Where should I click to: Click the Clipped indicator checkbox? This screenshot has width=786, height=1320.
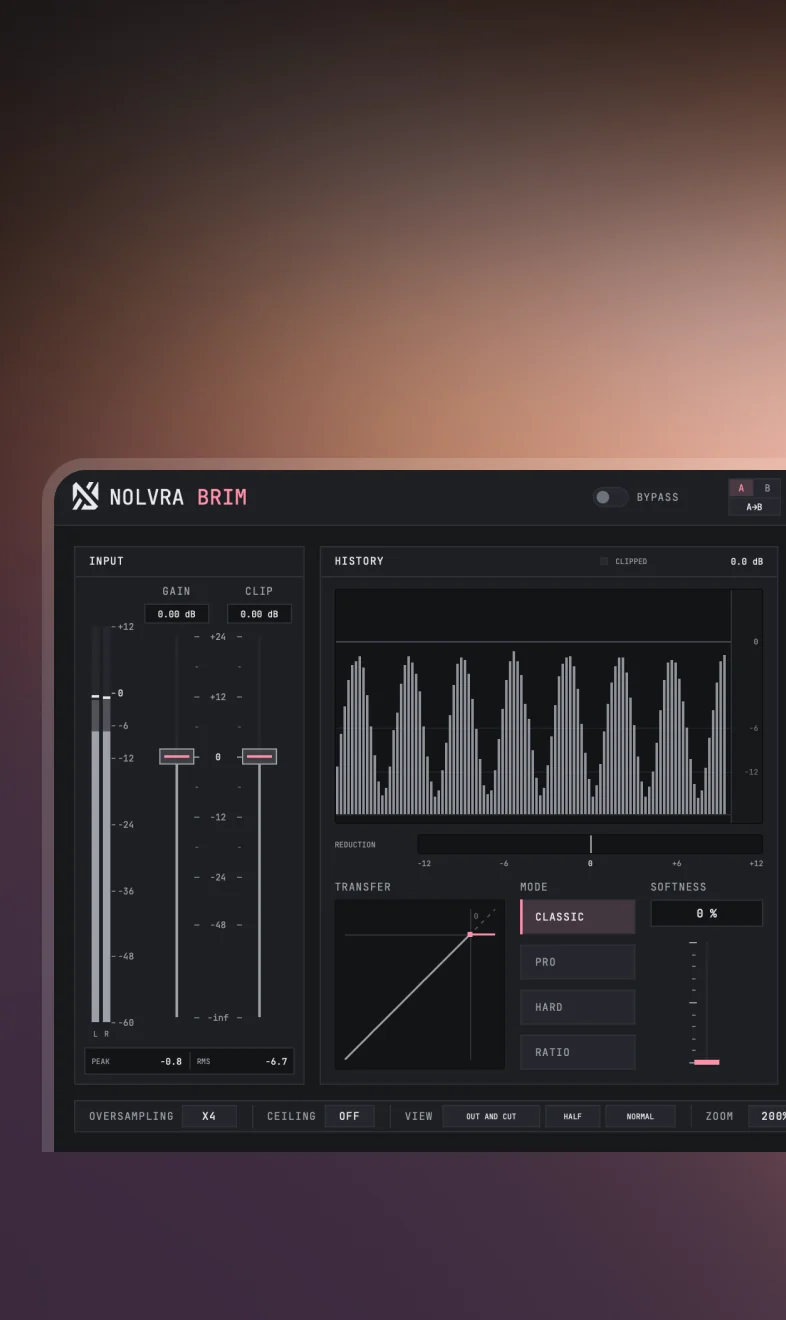604,562
